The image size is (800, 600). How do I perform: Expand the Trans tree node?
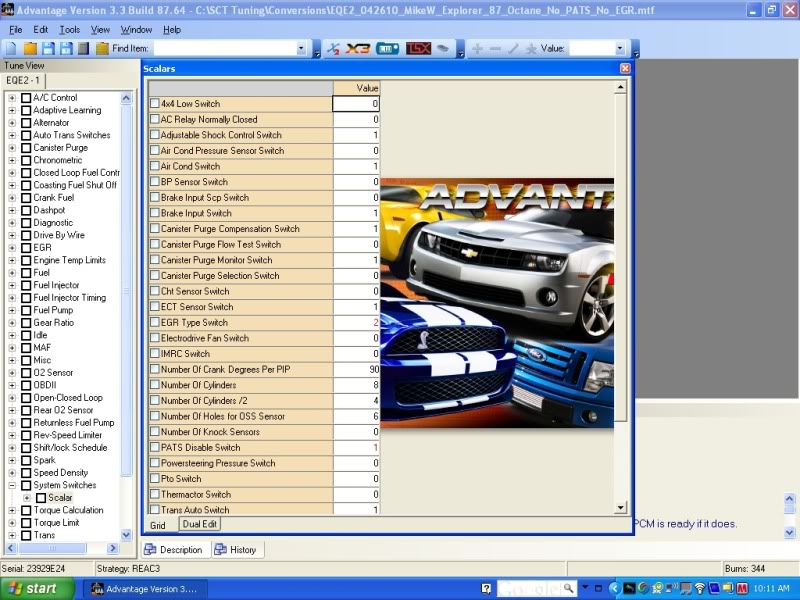click(12, 535)
